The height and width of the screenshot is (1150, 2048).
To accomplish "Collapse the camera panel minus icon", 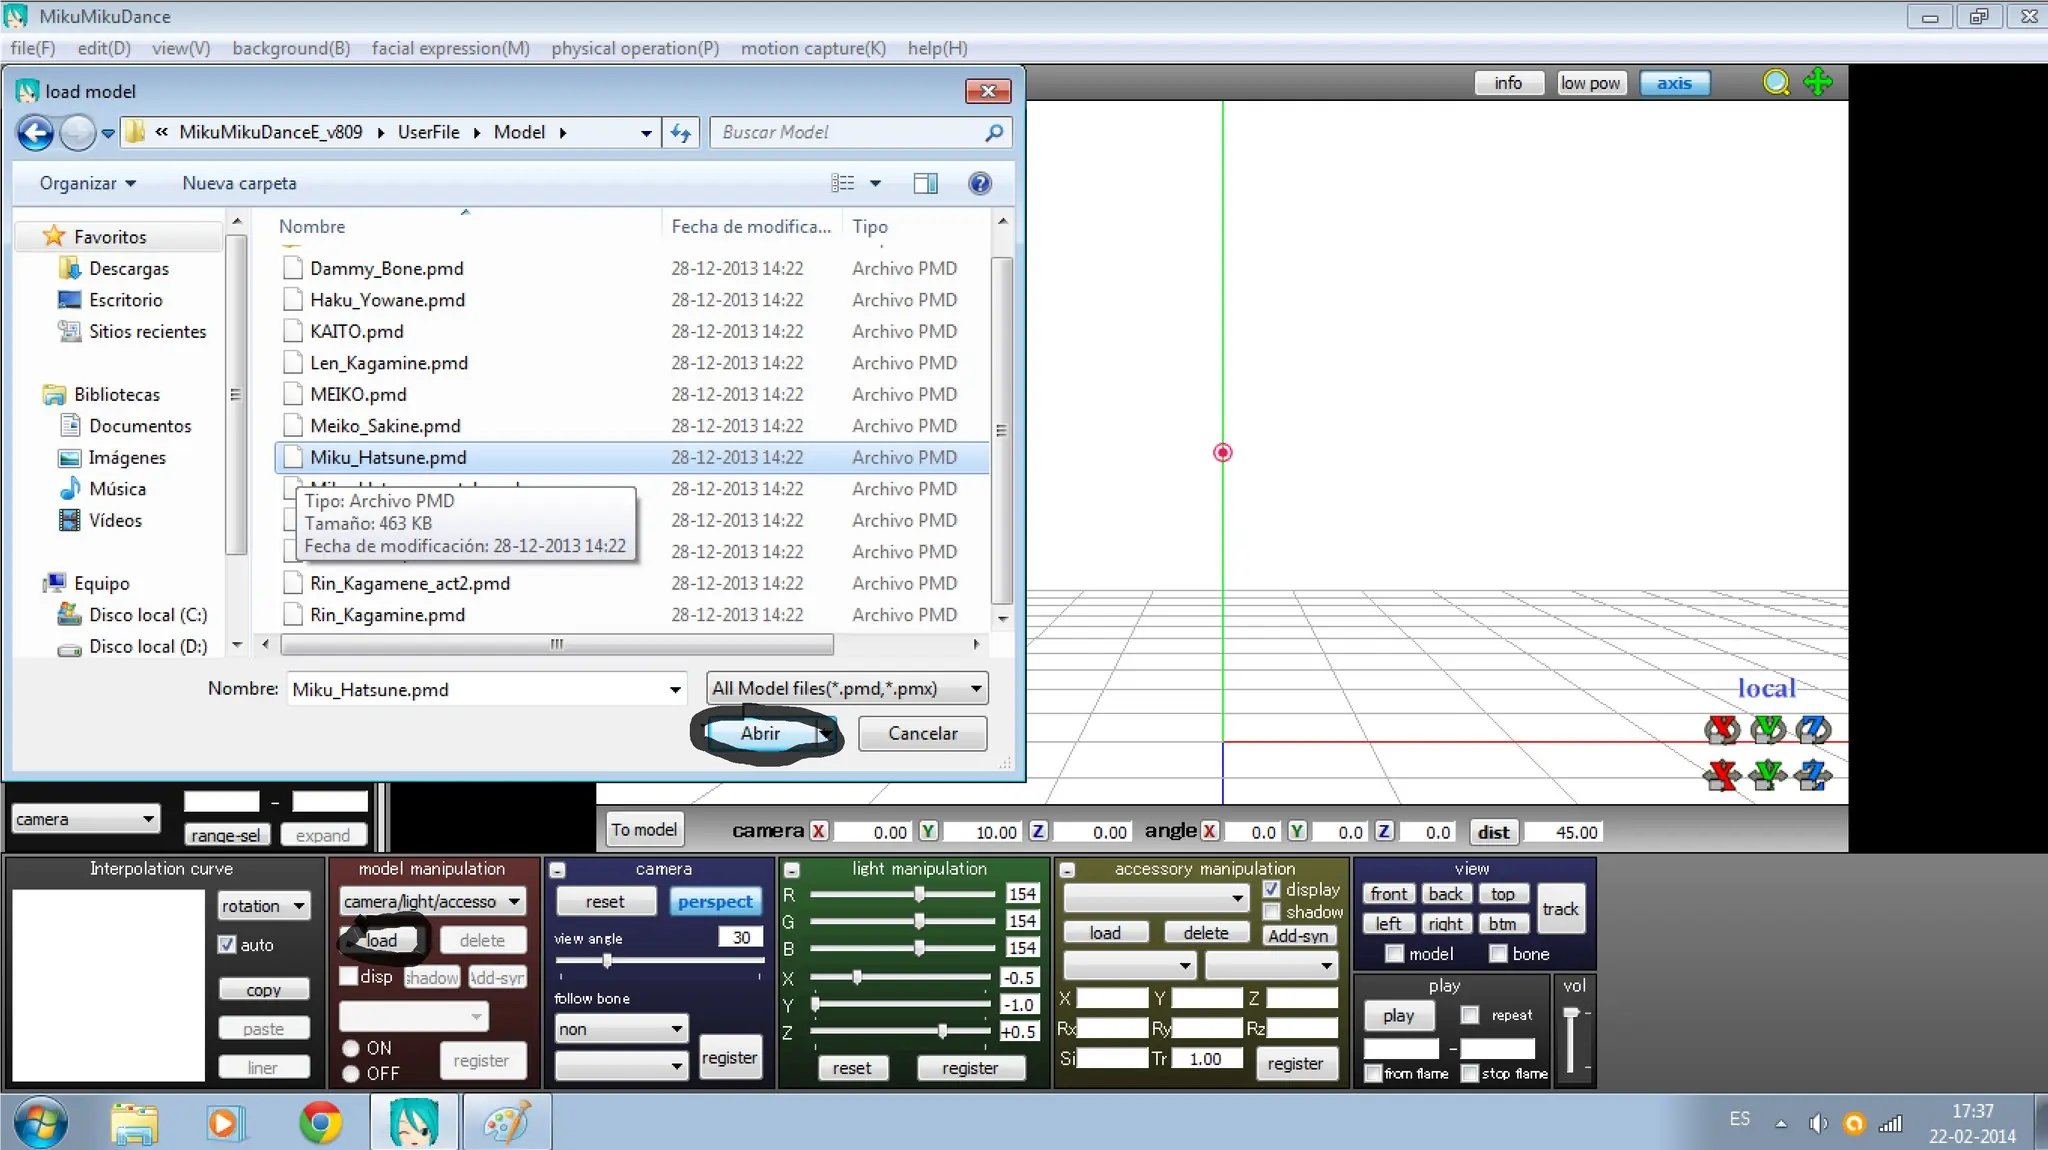I will coord(558,870).
